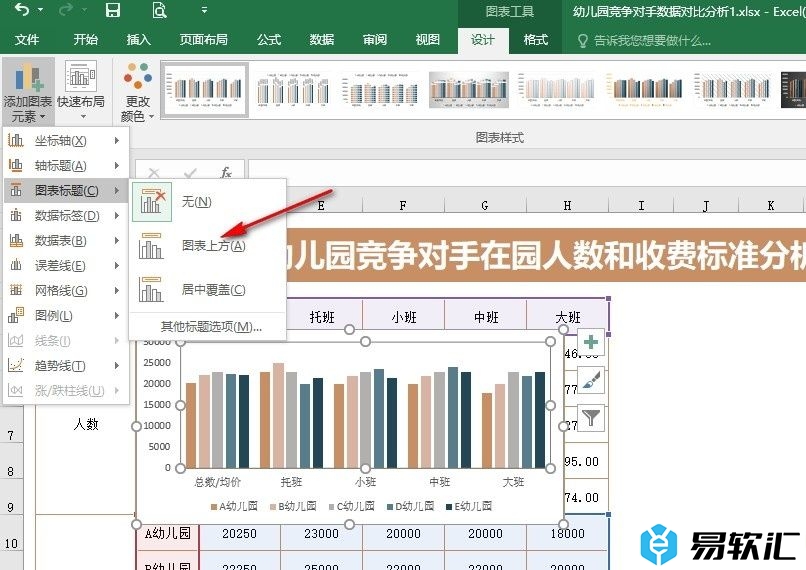Open the 文件 menu tab

[x=27, y=40]
